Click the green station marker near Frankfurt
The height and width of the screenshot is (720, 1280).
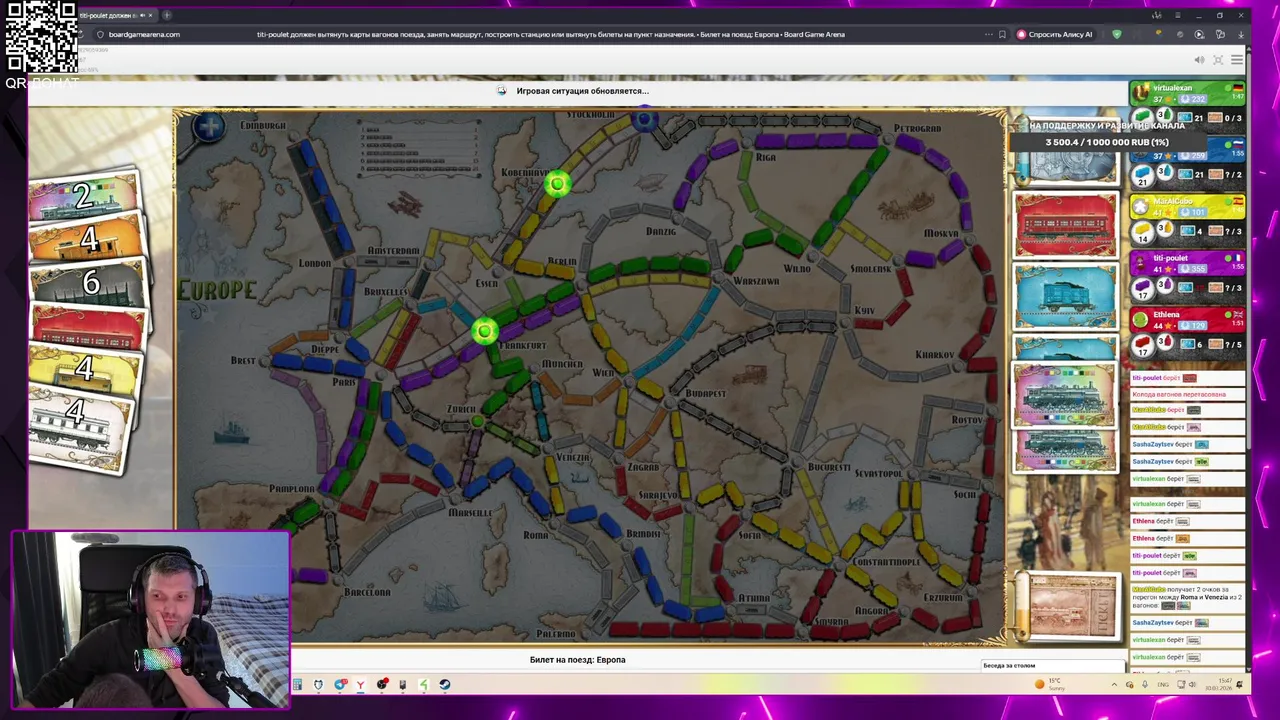pyautogui.click(x=484, y=331)
